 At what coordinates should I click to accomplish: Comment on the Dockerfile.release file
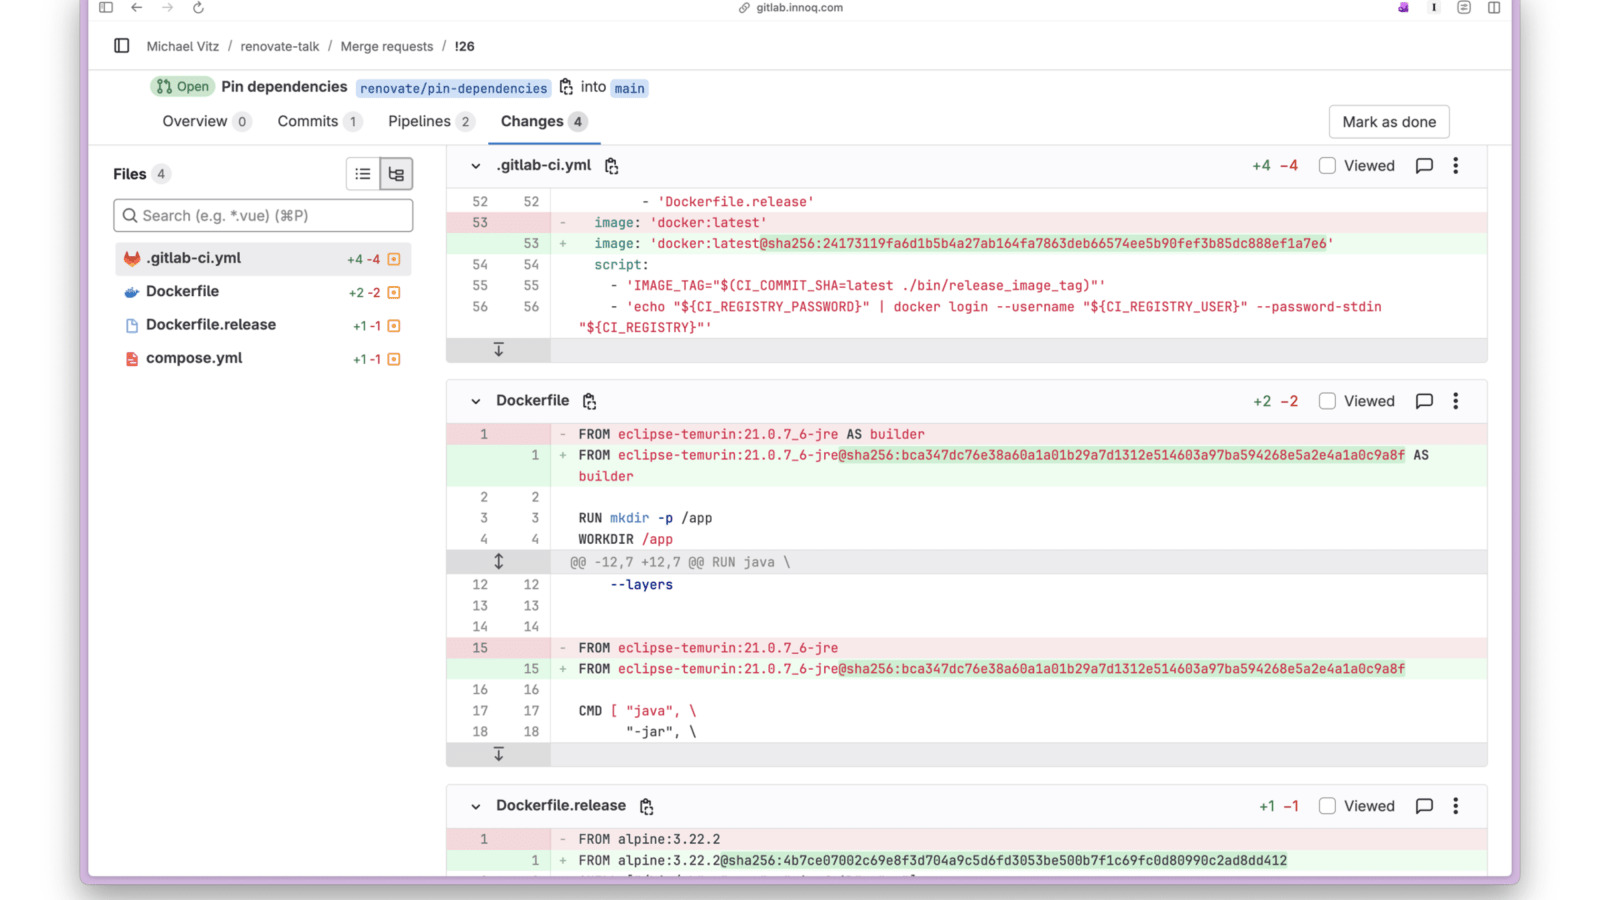click(x=1424, y=806)
